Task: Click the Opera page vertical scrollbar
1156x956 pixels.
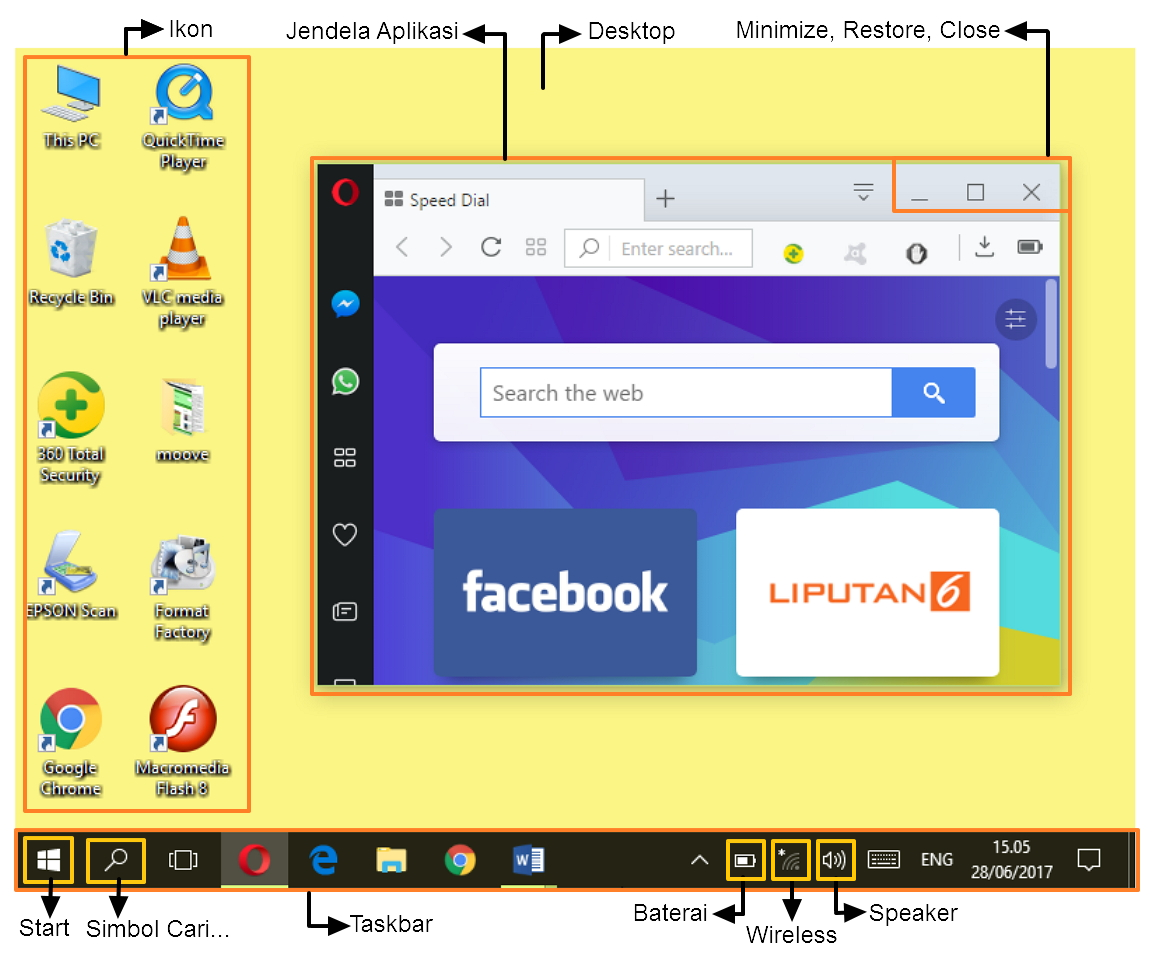Action: coord(1051,324)
